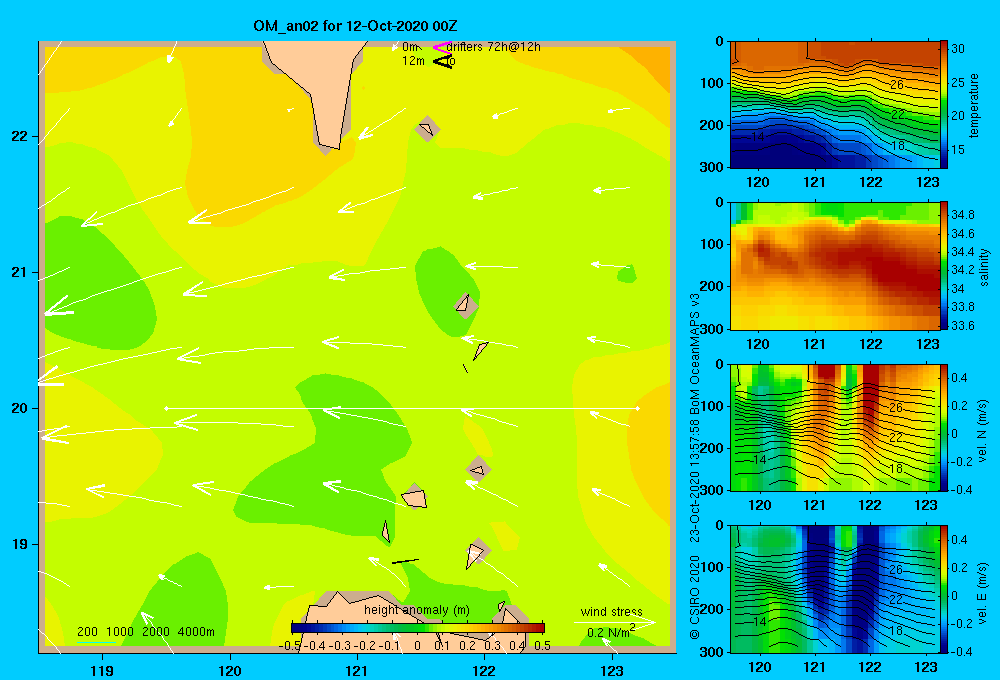This screenshot has width=1000, height=680.
Task: Select the 'vel. N (m/s)' axis label
Action: tap(982, 431)
